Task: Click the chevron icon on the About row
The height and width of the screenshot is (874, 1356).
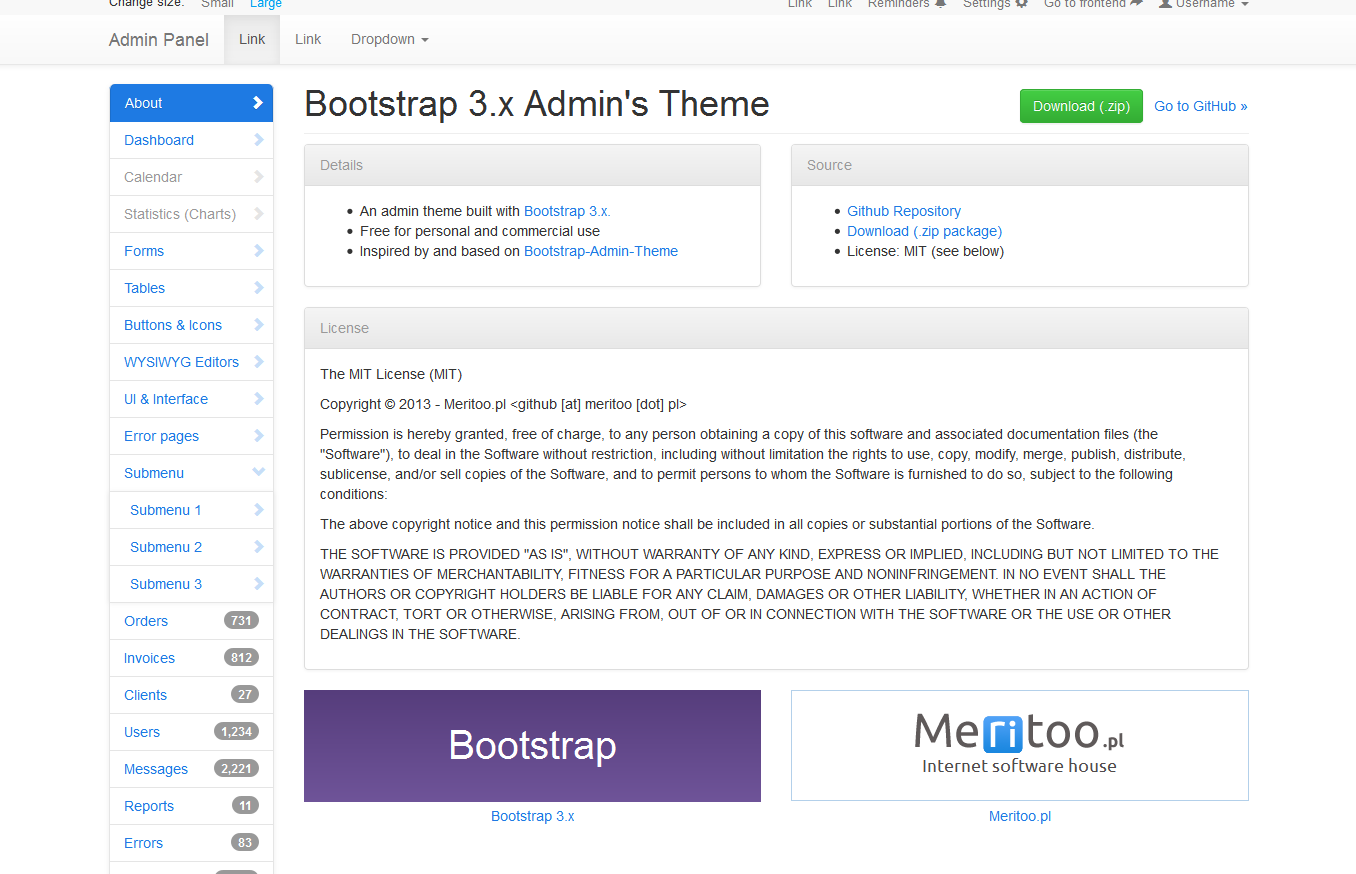Action: pyautogui.click(x=258, y=103)
